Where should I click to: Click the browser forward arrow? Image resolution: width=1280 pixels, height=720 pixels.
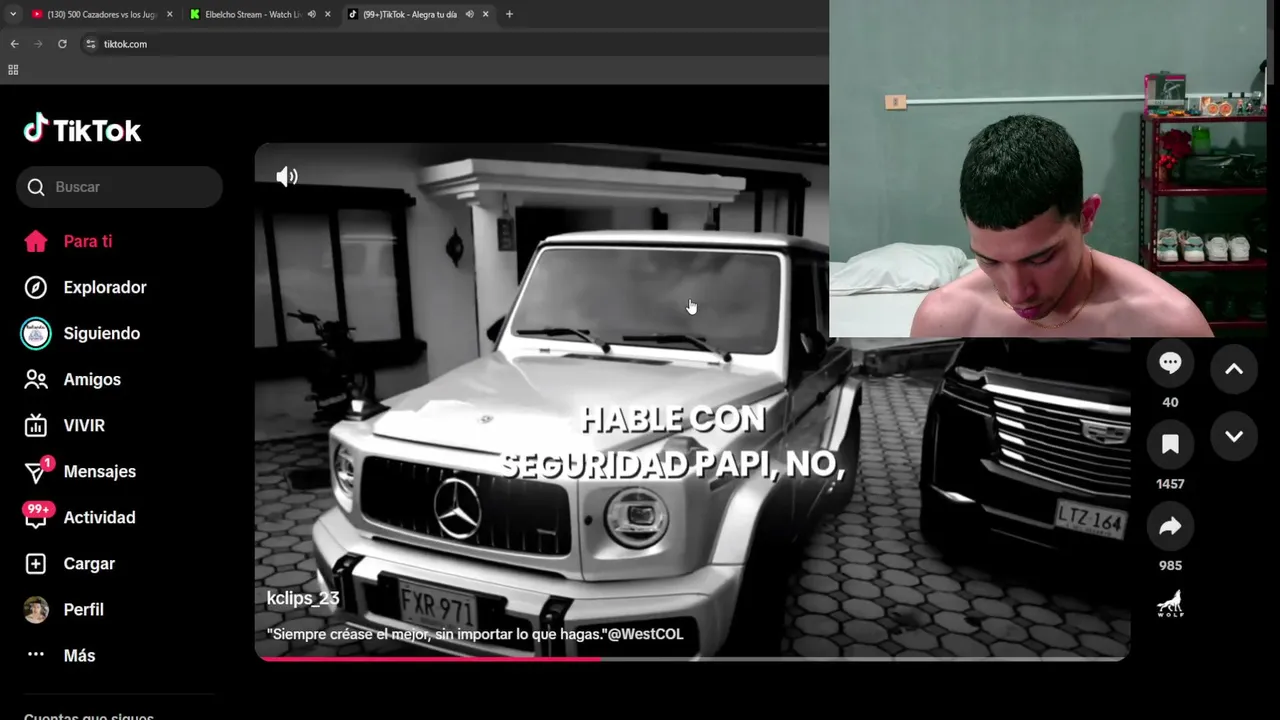[38, 44]
